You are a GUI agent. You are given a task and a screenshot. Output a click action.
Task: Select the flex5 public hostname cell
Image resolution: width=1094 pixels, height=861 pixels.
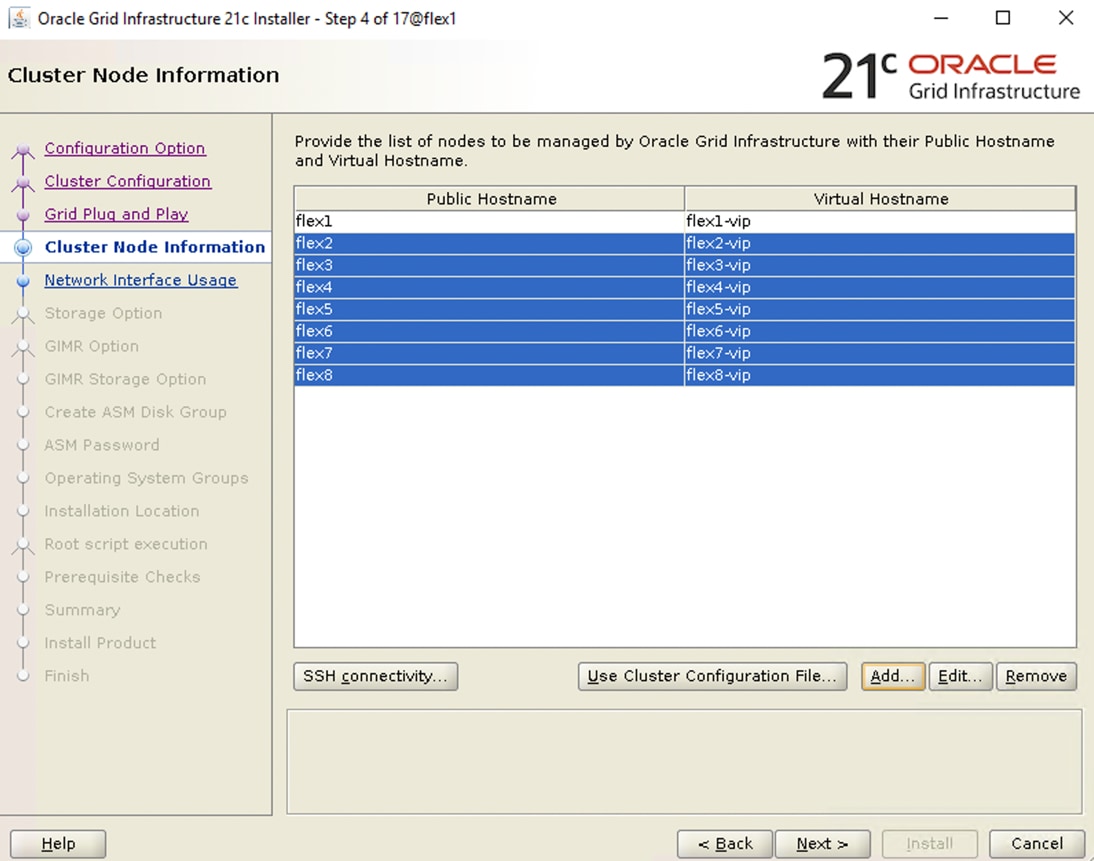pos(490,309)
